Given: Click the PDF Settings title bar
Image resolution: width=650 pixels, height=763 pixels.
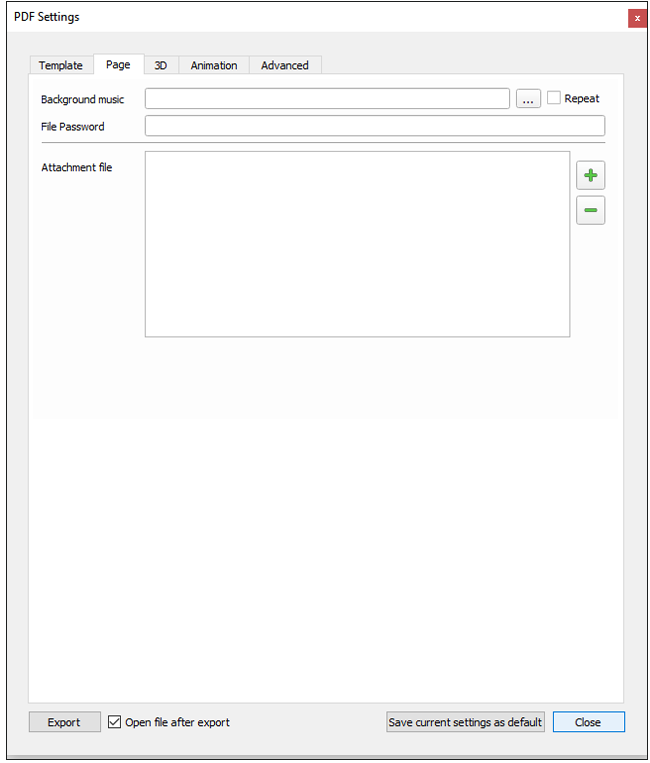Looking at the screenshot, I should [x=300, y=17].
